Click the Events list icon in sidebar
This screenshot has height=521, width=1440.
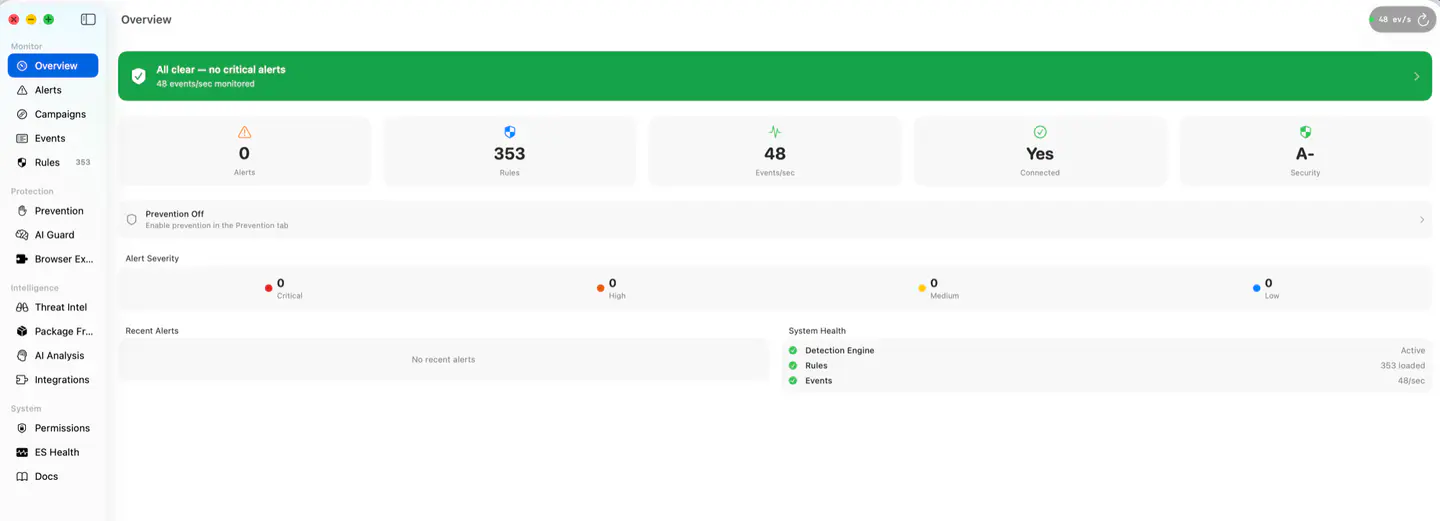22,138
